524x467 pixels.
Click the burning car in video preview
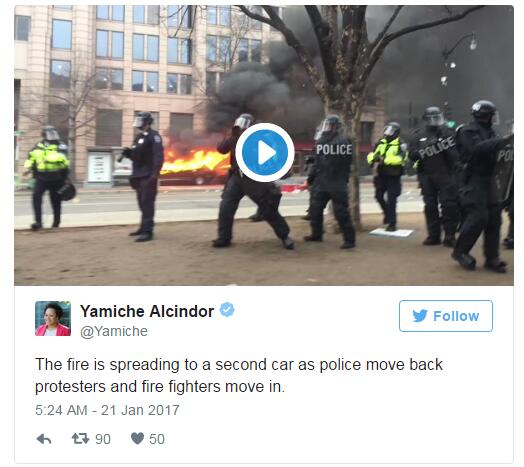tap(194, 165)
